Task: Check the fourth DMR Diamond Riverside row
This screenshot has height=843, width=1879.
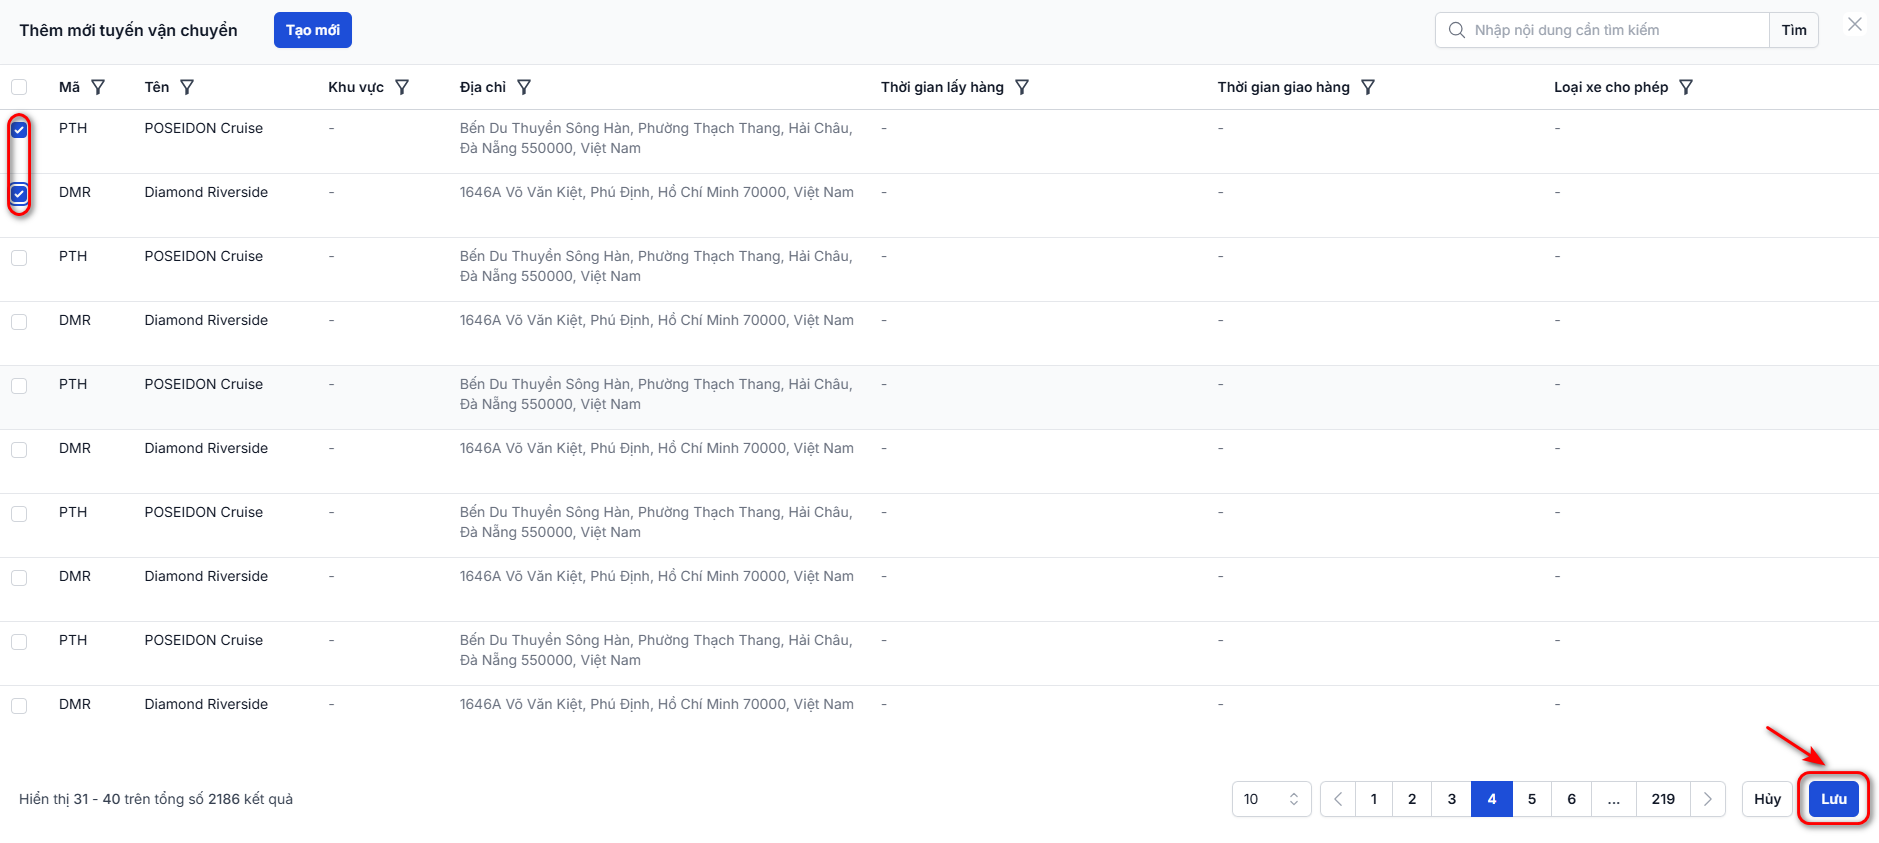Action: click(x=19, y=577)
